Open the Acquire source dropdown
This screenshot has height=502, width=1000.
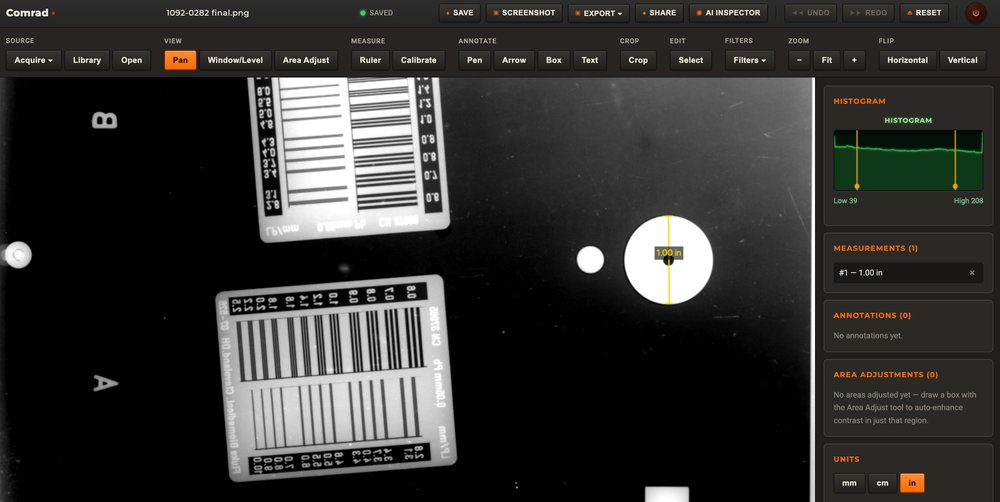34,60
